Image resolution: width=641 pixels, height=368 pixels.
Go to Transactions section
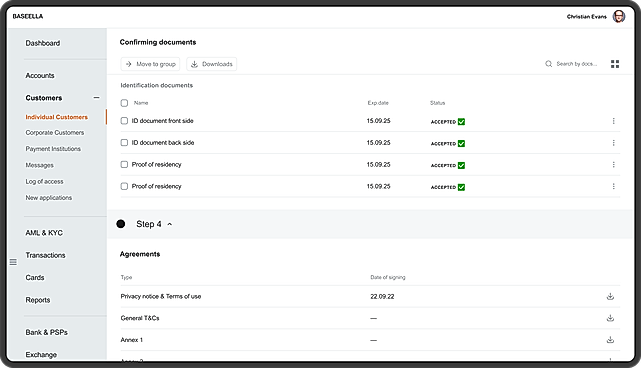[45, 255]
